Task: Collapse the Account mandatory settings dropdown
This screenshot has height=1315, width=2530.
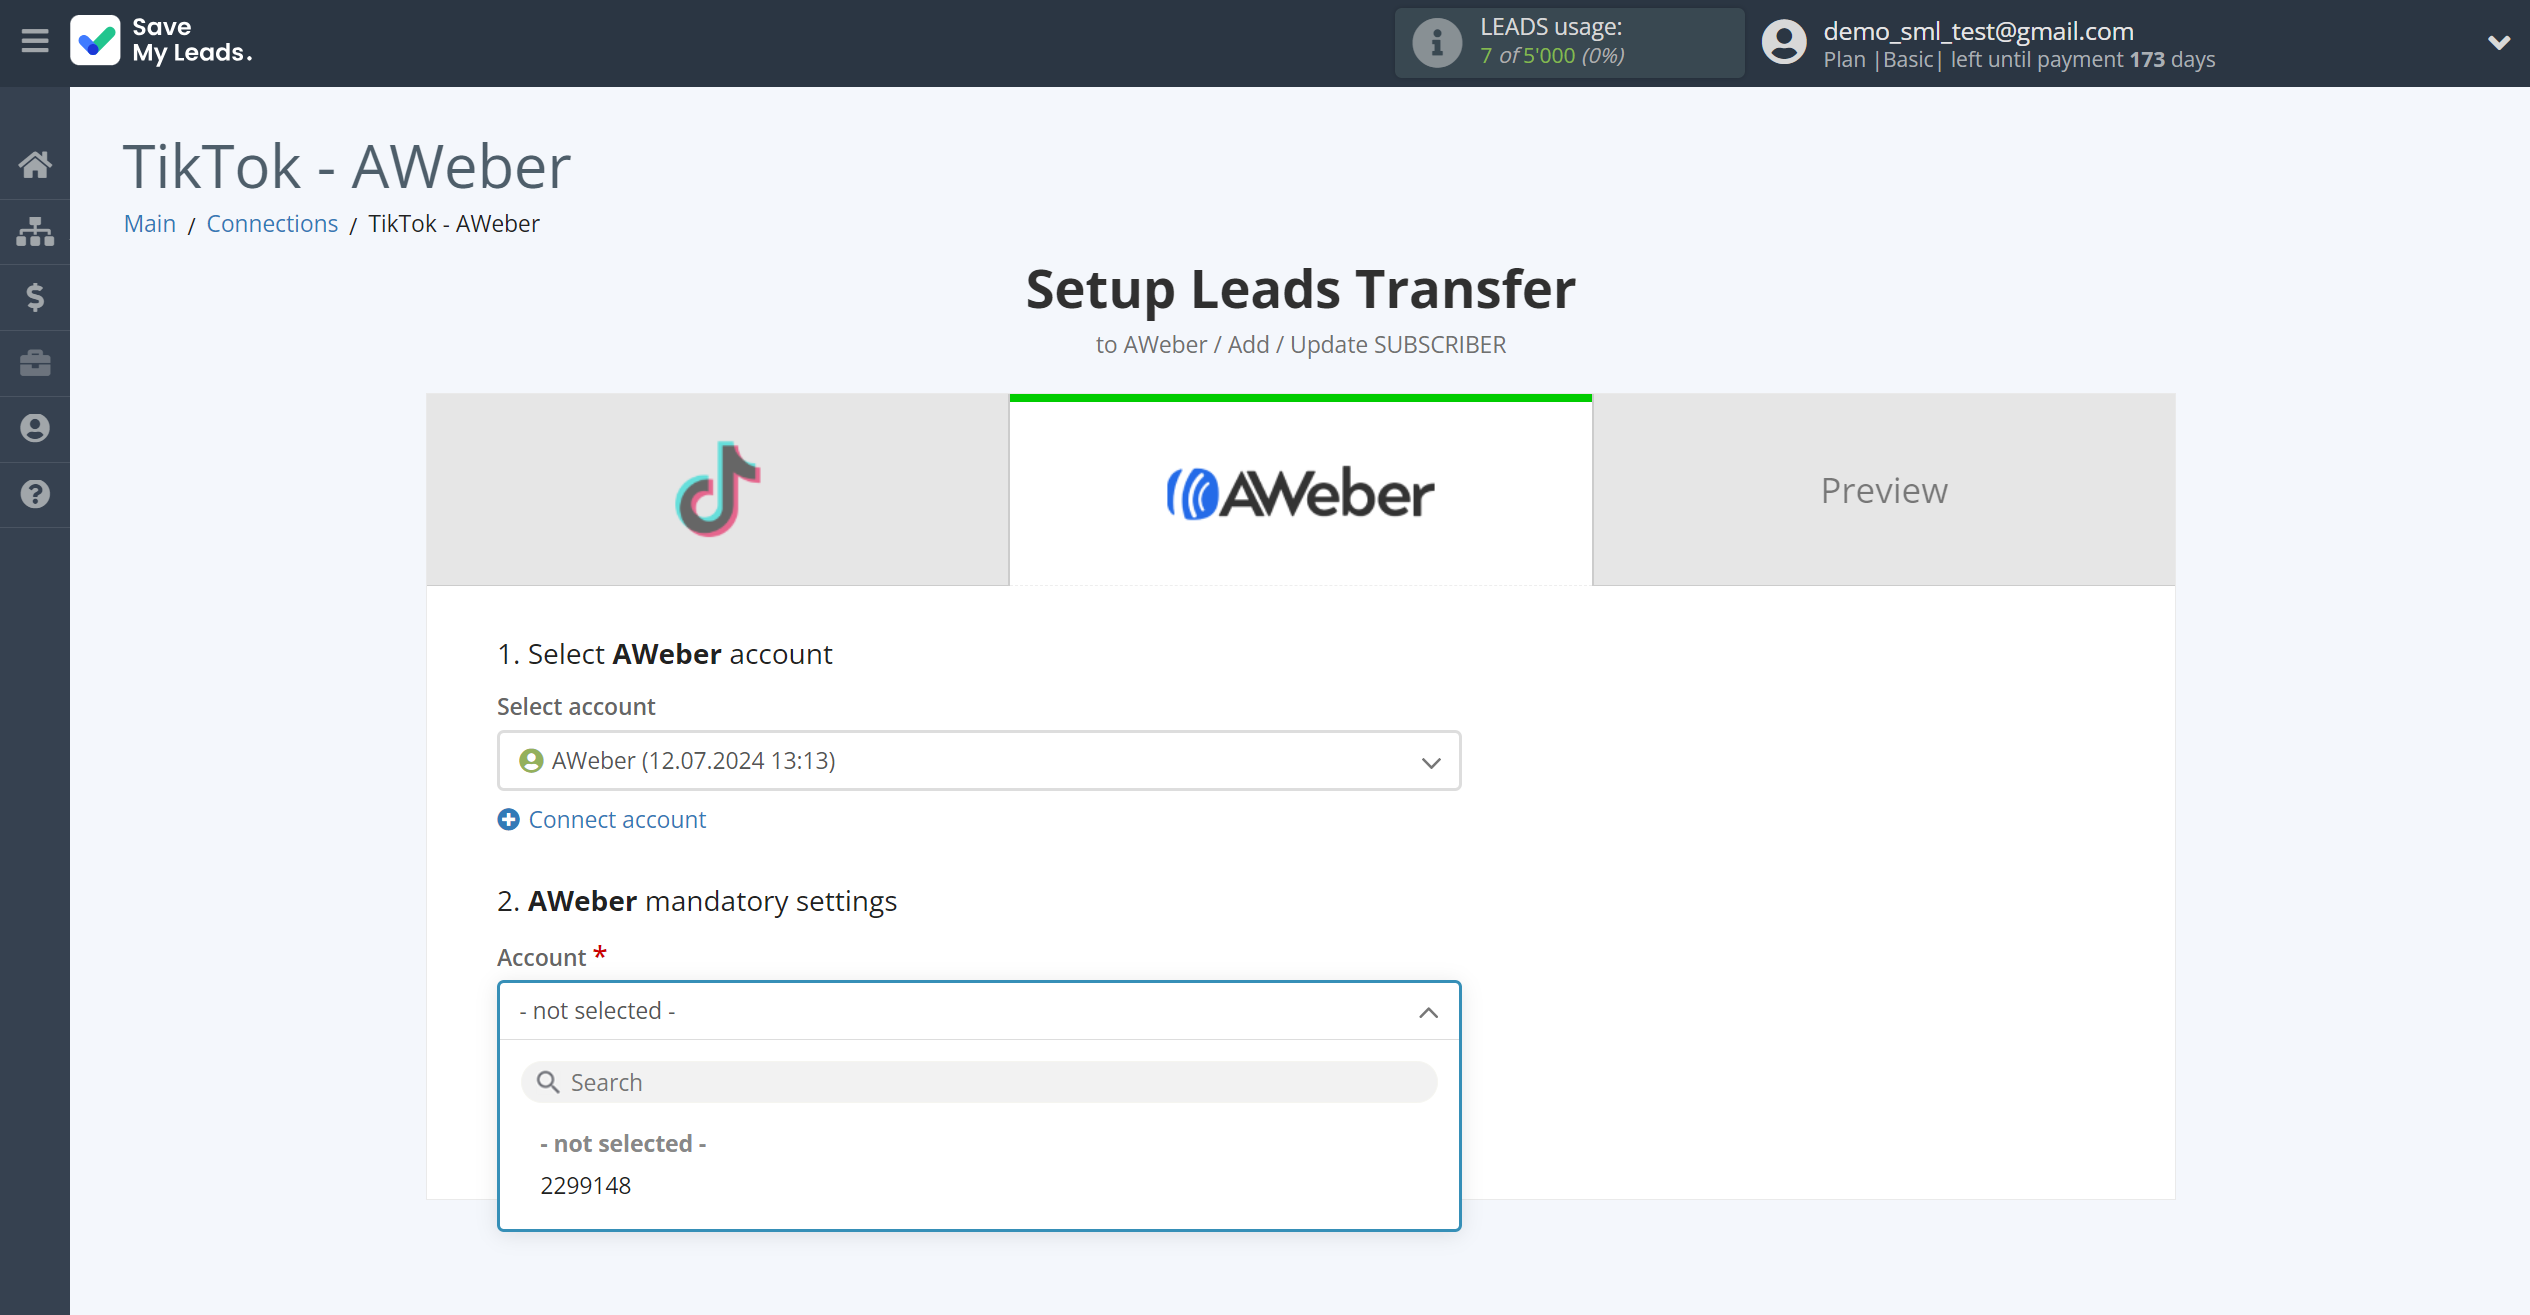Action: (x=1429, y=1011)
